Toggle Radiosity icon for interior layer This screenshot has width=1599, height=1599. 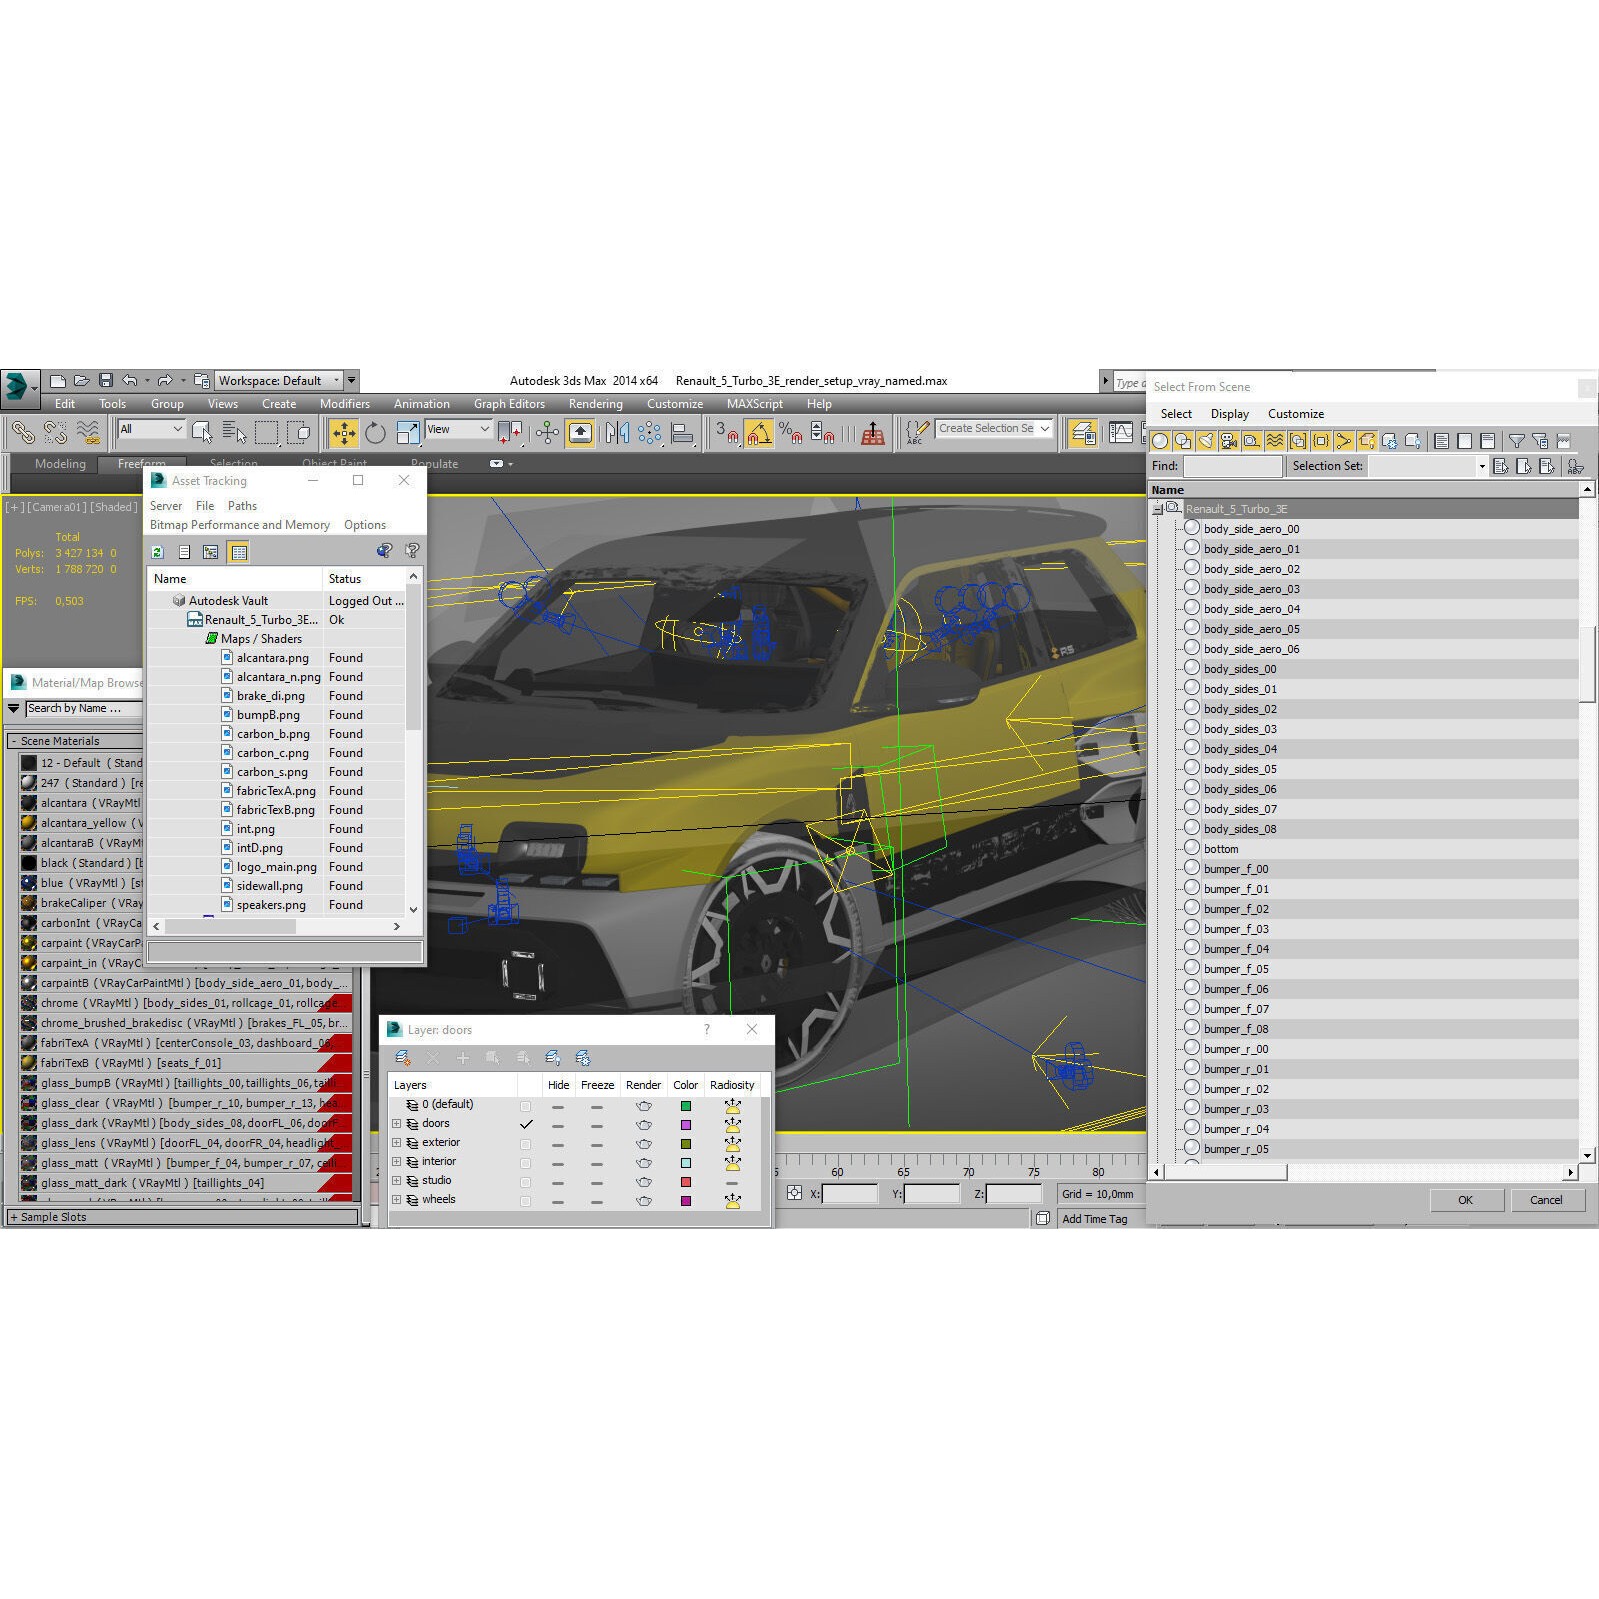click(733, 1163)
